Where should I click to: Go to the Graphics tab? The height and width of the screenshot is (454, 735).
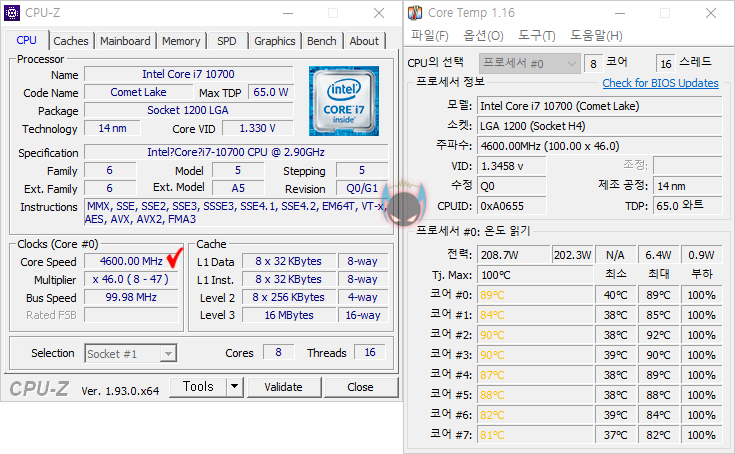coord(275,41)
